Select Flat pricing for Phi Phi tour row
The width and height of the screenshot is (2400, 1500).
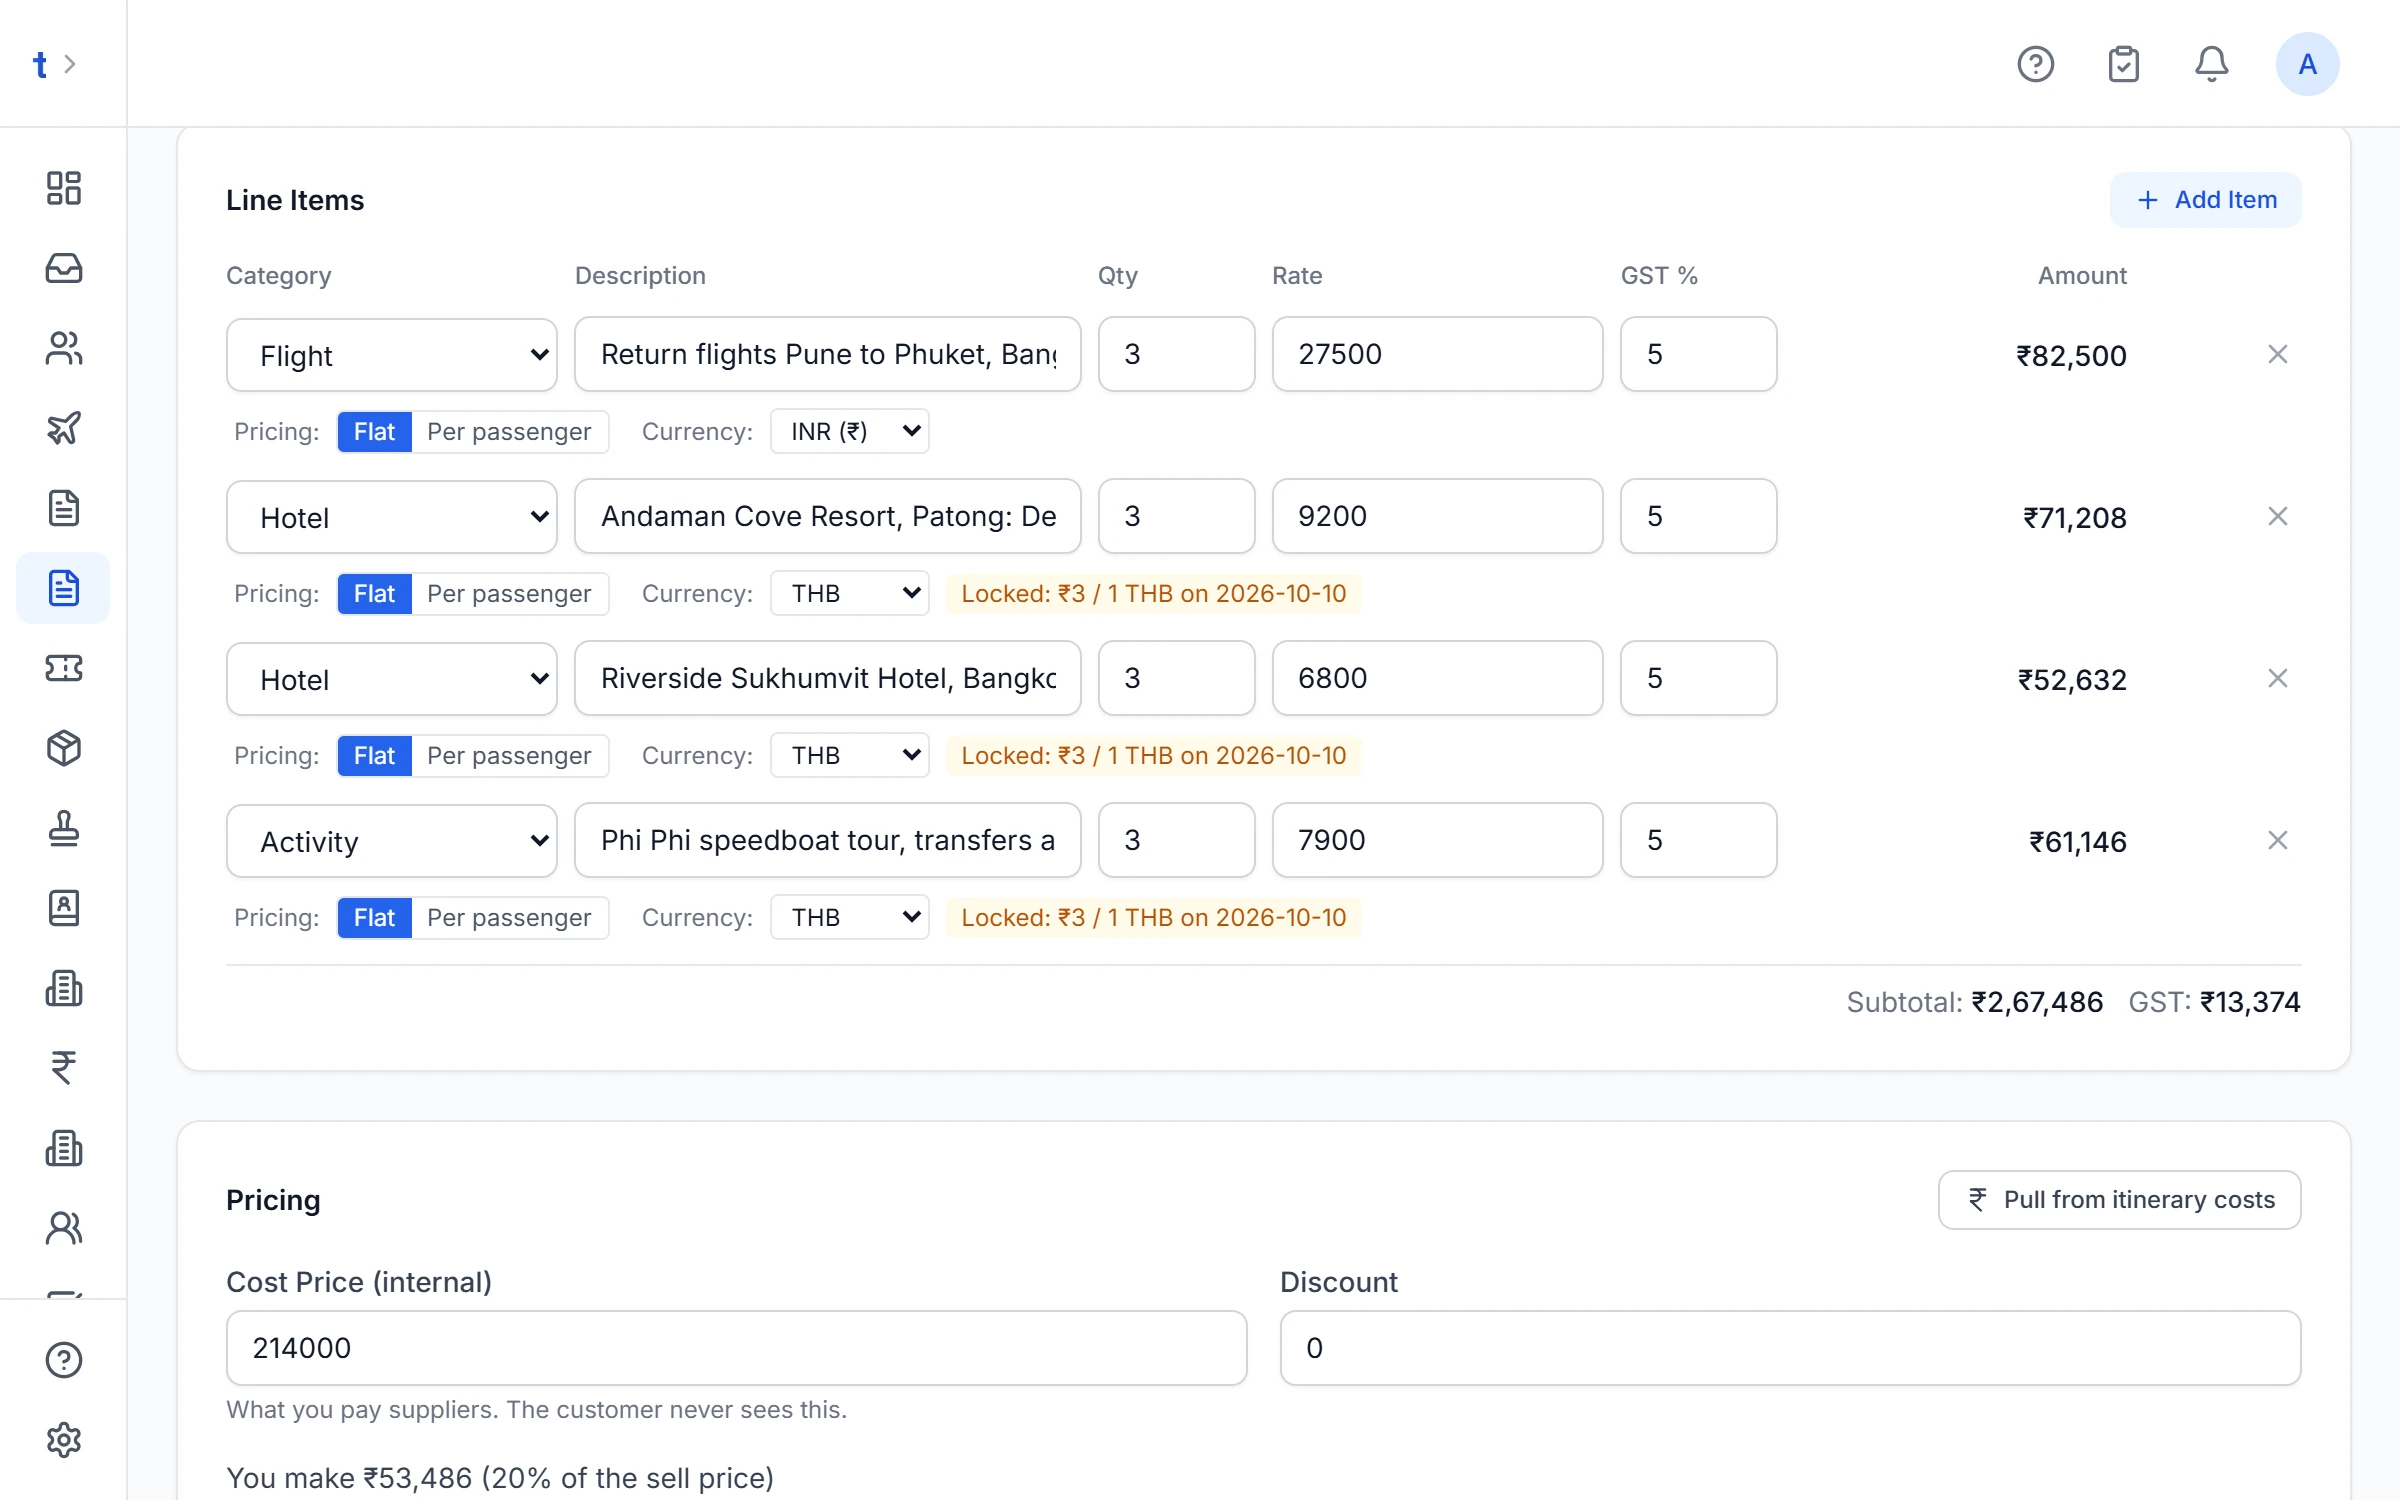(x=374, y=918)
